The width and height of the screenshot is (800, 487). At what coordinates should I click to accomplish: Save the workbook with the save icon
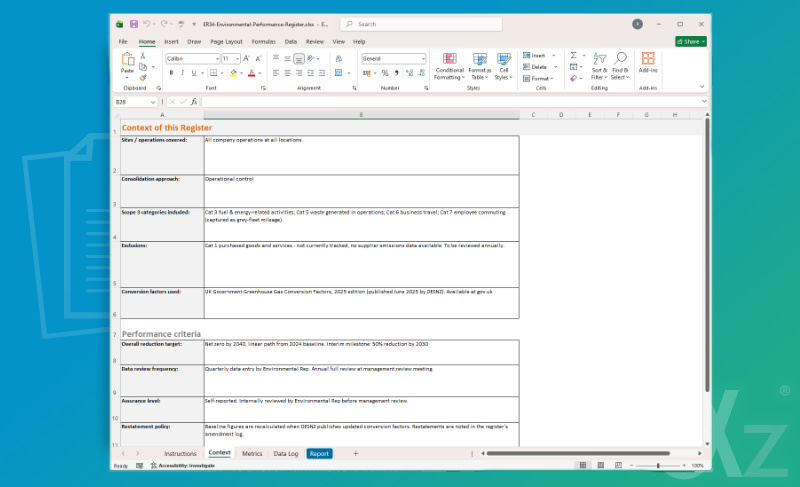click(x=134, y=24)
